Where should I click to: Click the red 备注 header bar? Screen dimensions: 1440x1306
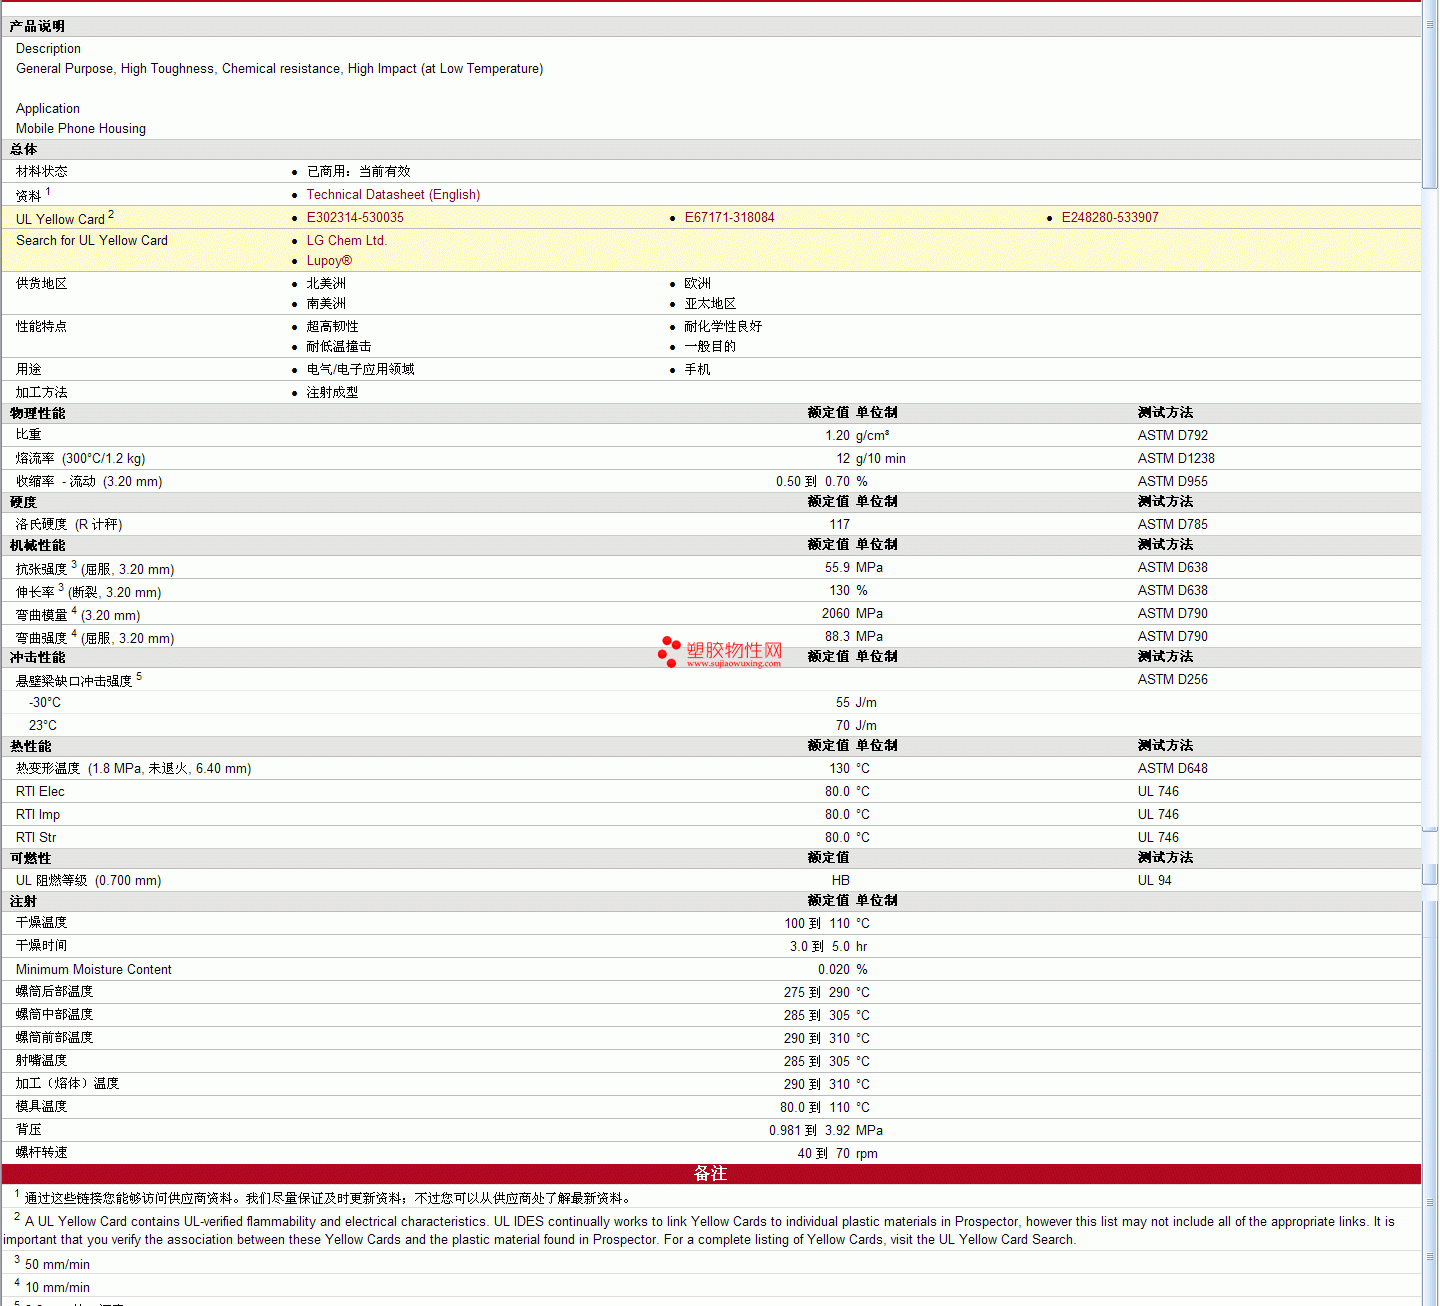pos(710,1174)
